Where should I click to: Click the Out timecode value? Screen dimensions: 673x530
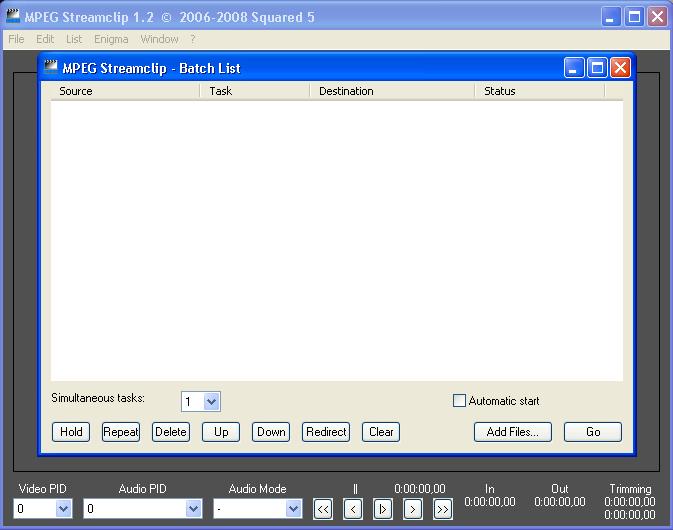(x=560, y=502)
